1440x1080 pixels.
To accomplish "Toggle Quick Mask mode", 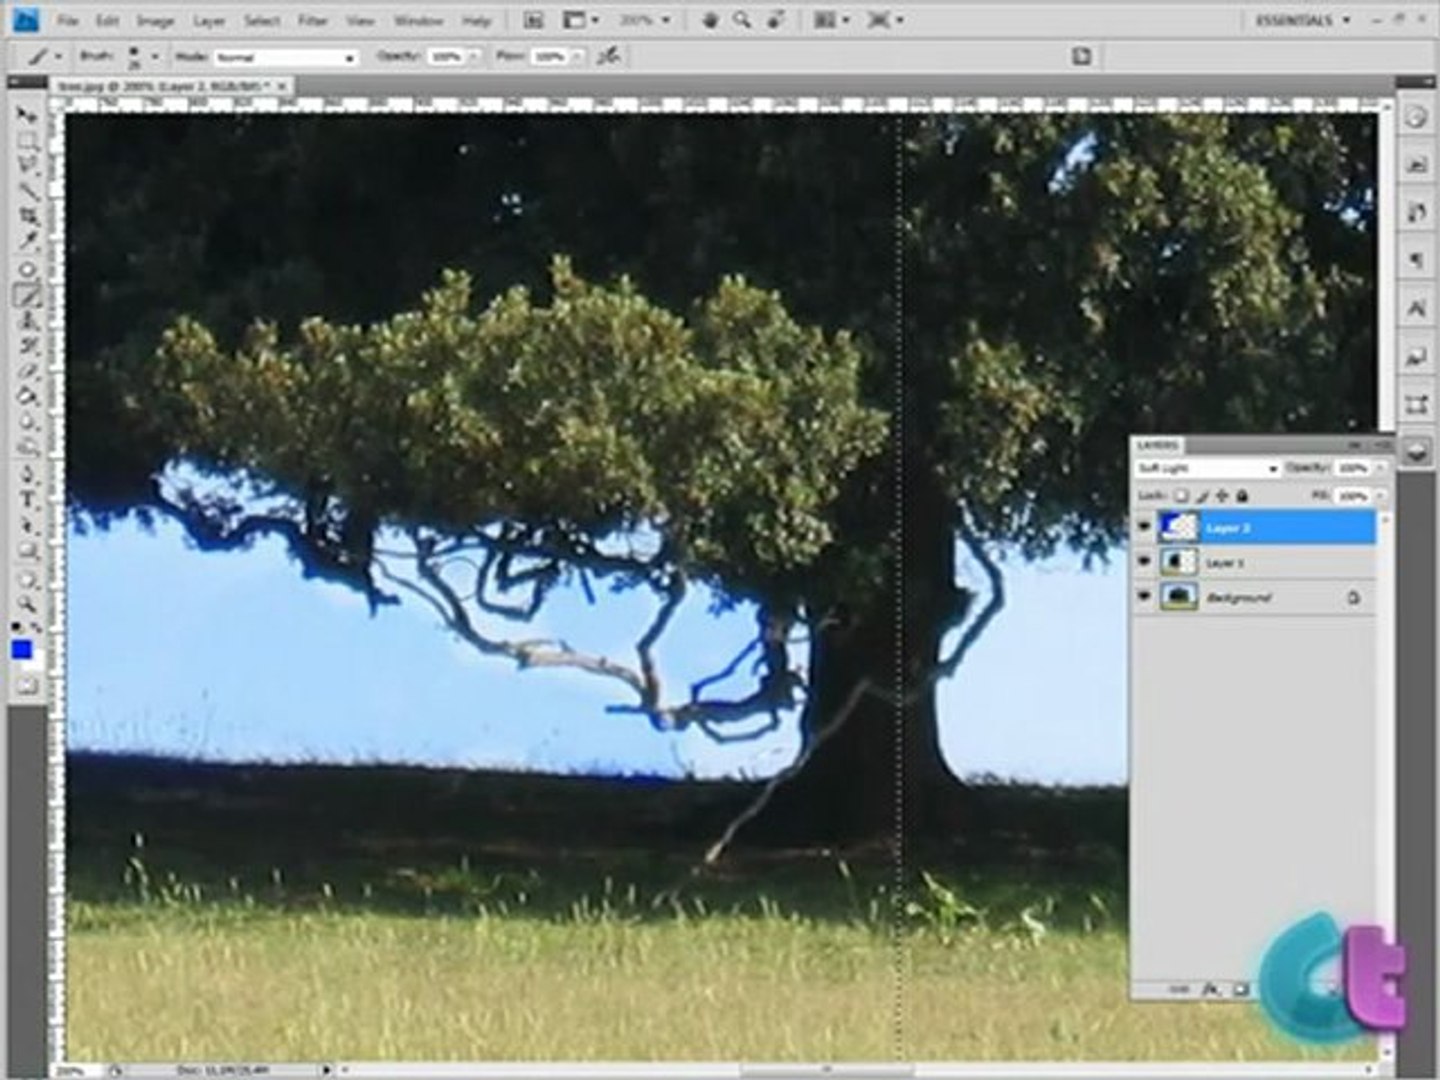I will tap(27, 686).
